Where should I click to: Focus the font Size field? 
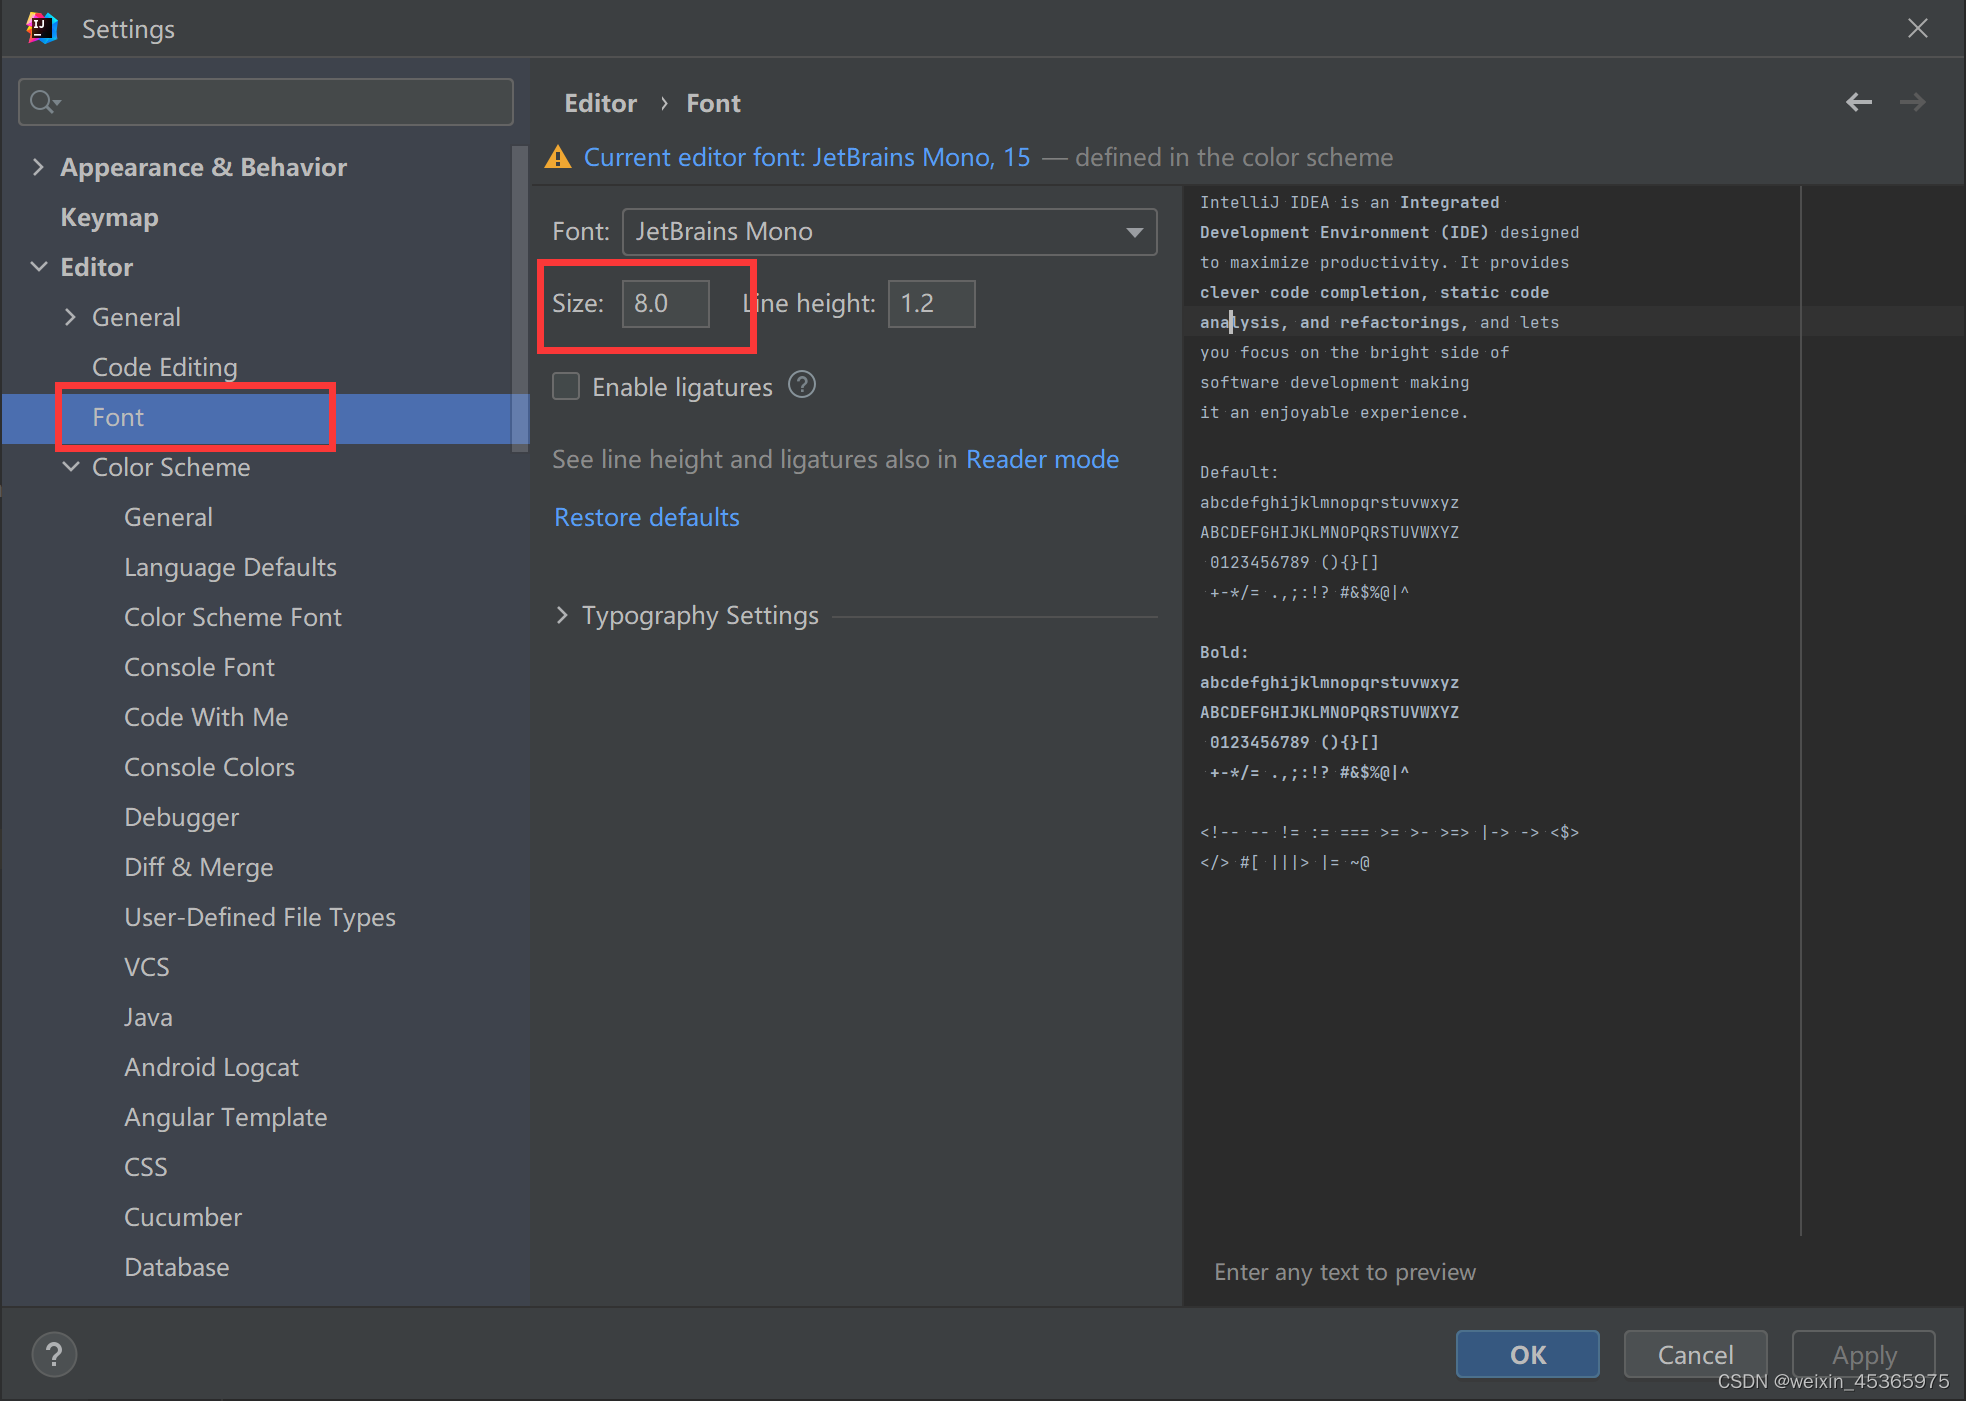(x=665, y=303)
